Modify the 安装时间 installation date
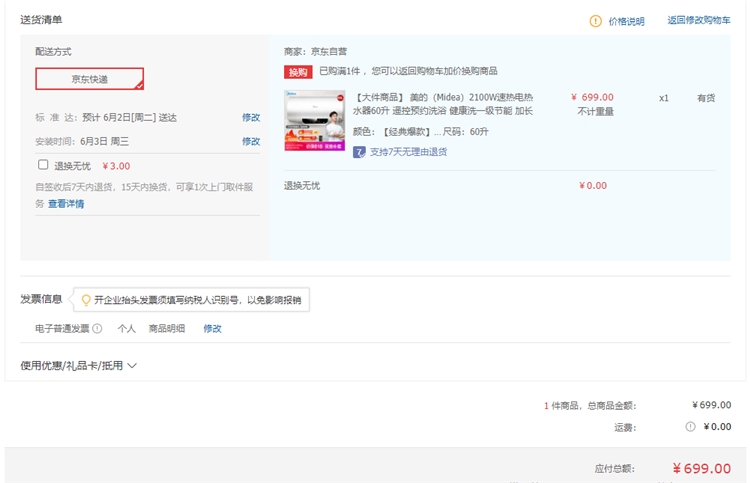 [x=251, y=142]
